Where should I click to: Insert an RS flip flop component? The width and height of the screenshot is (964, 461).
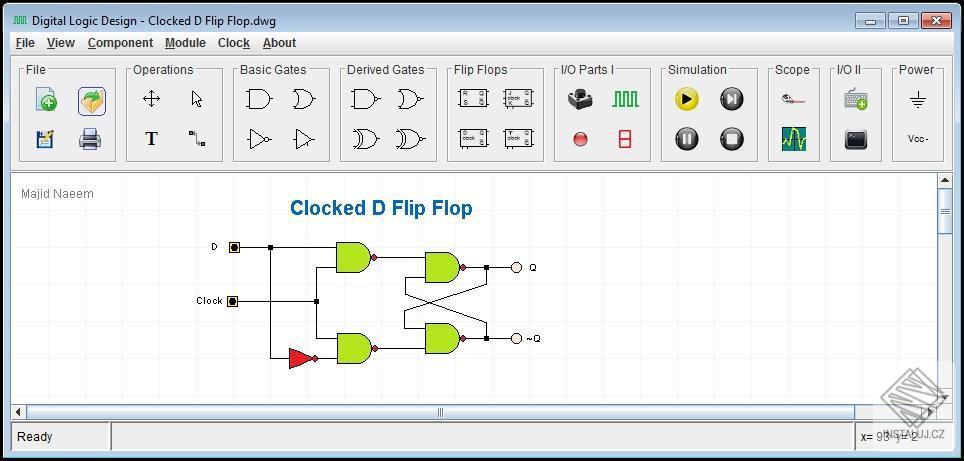point(473,98)
